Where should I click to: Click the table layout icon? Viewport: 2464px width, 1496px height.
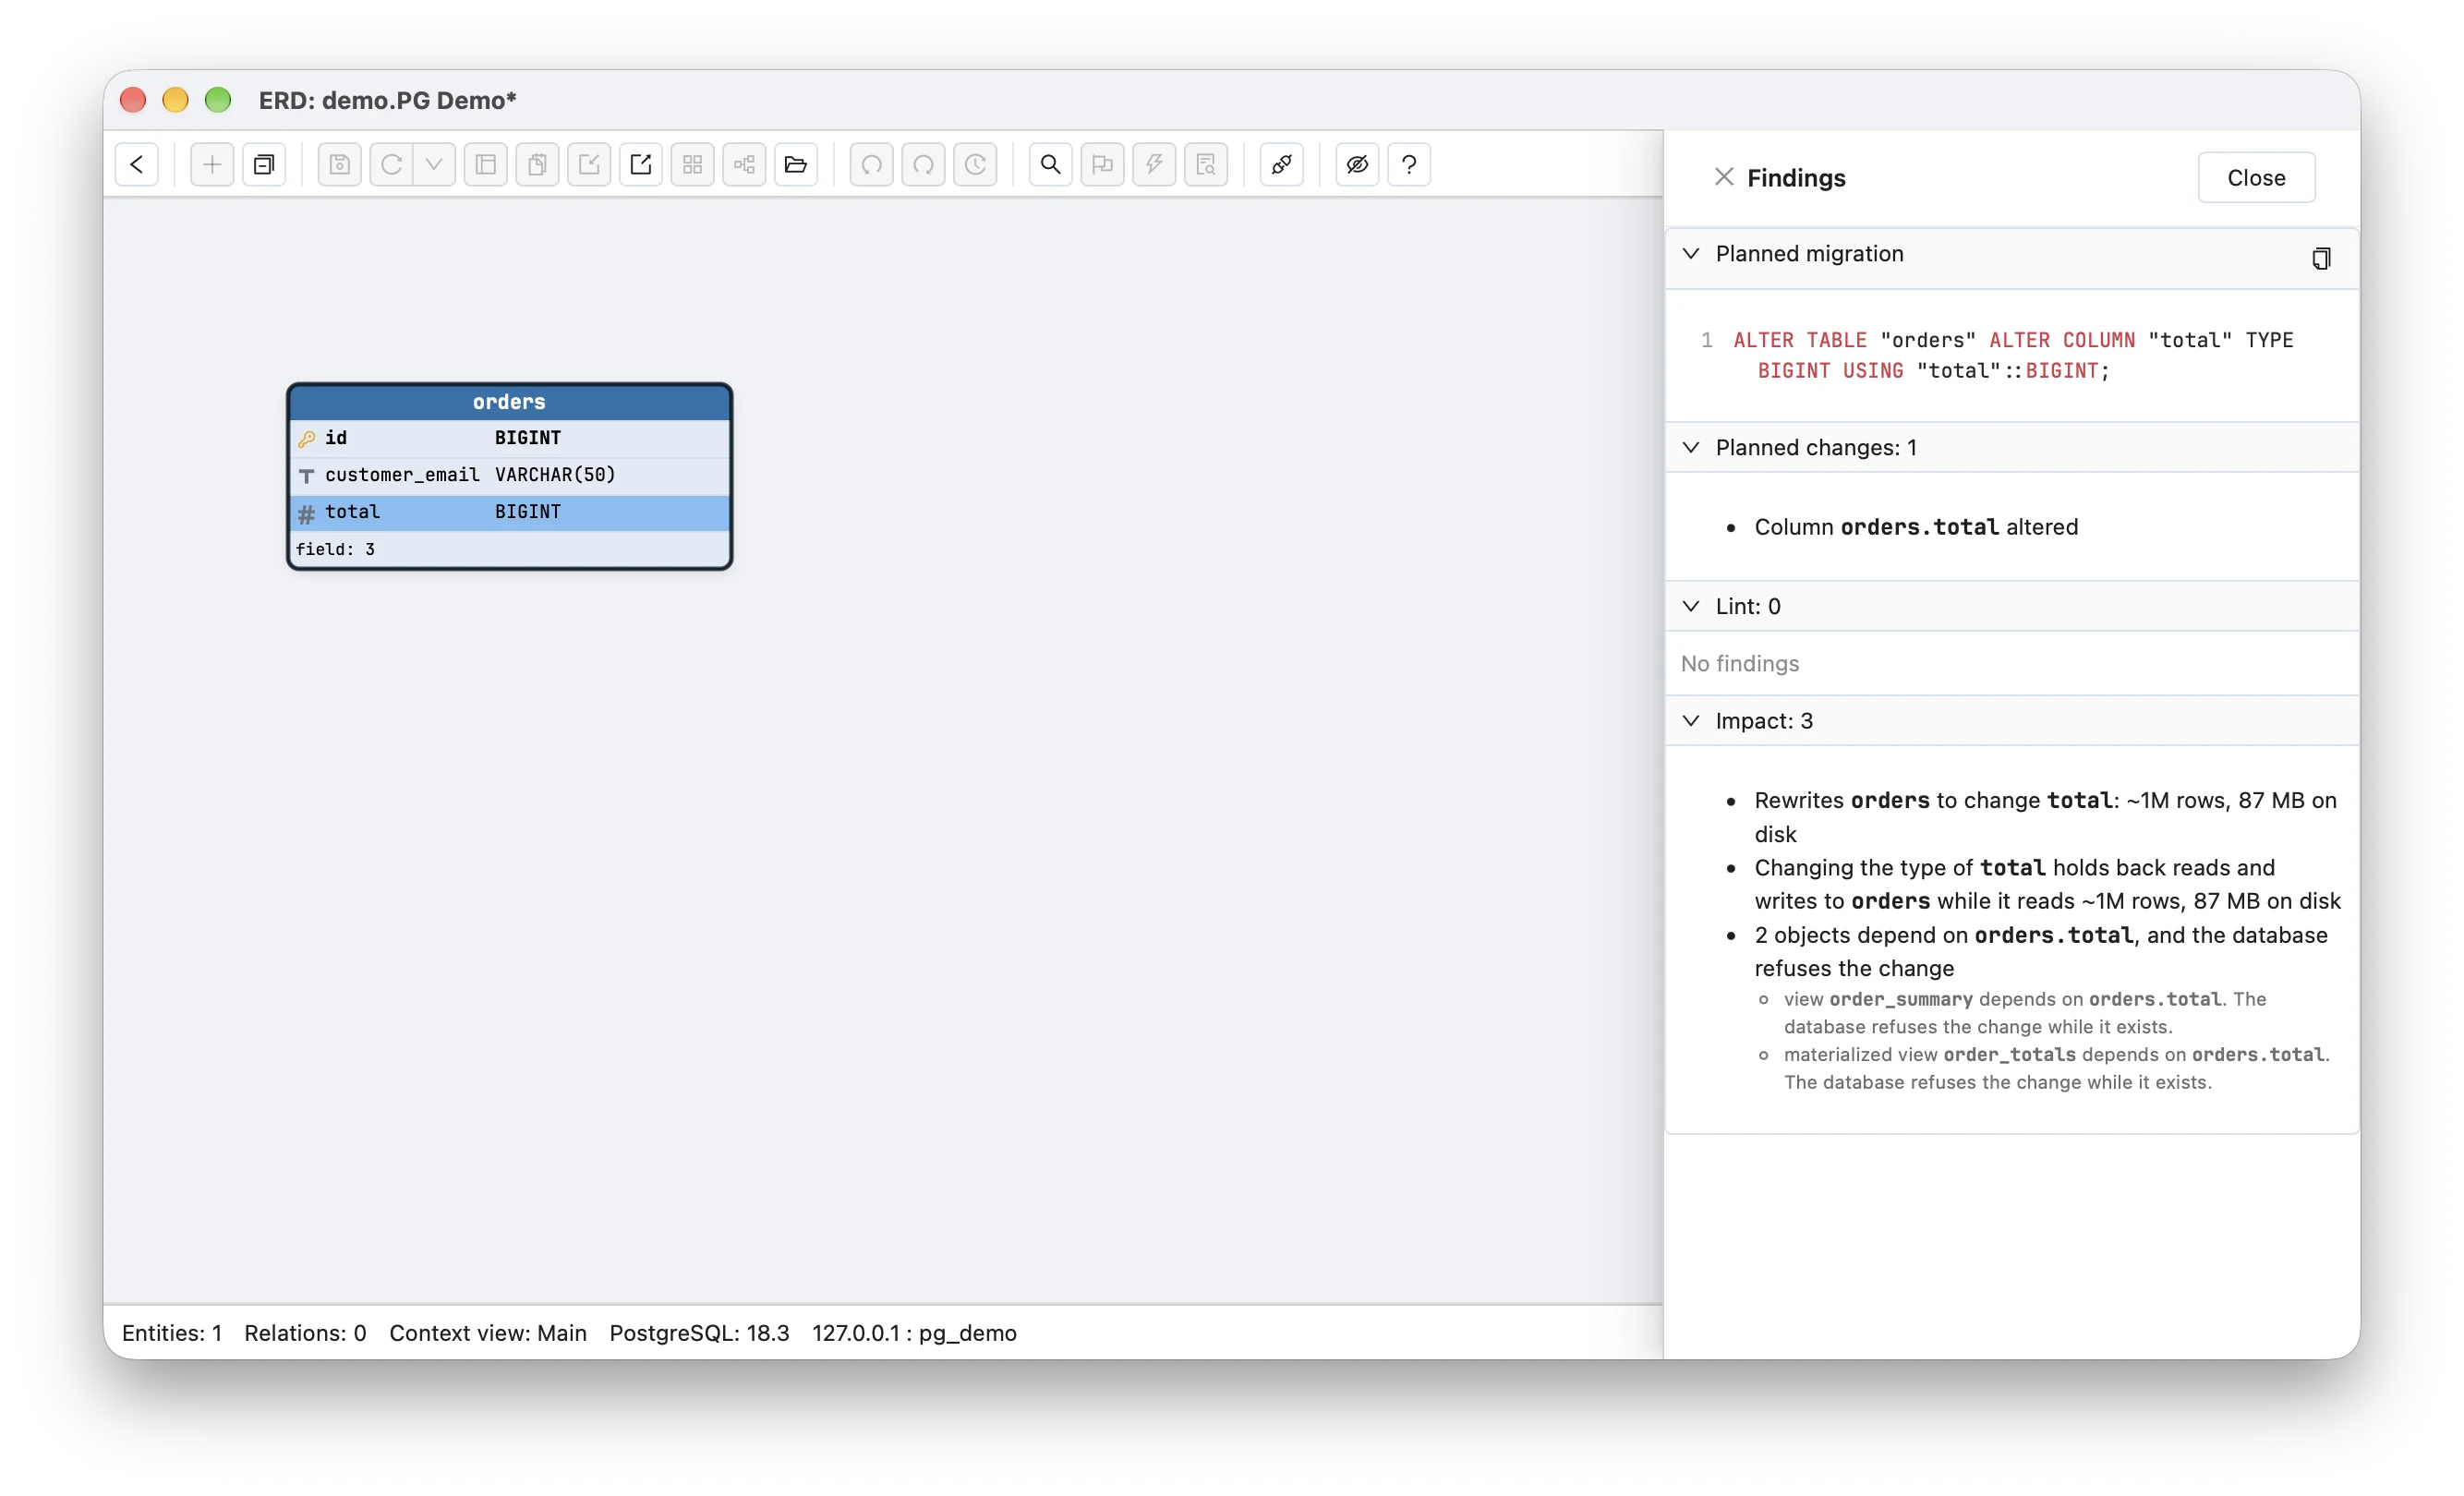[486, 164]
